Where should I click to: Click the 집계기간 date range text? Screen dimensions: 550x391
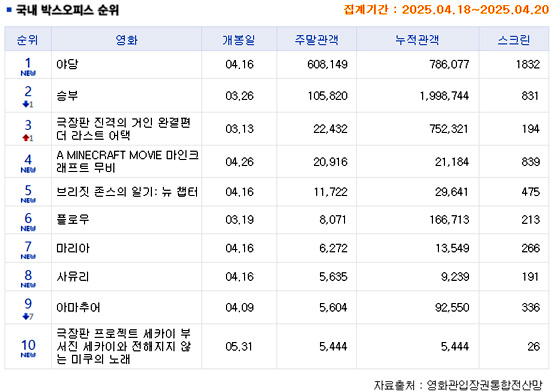[x=446, y=9]
